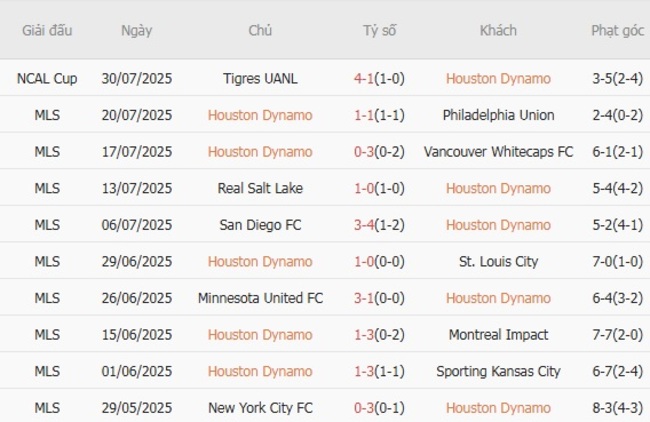
Task: Click Houston Dynamo in the 20/07/2025 row
Action: pyautogui.click(x=260, y=115)
